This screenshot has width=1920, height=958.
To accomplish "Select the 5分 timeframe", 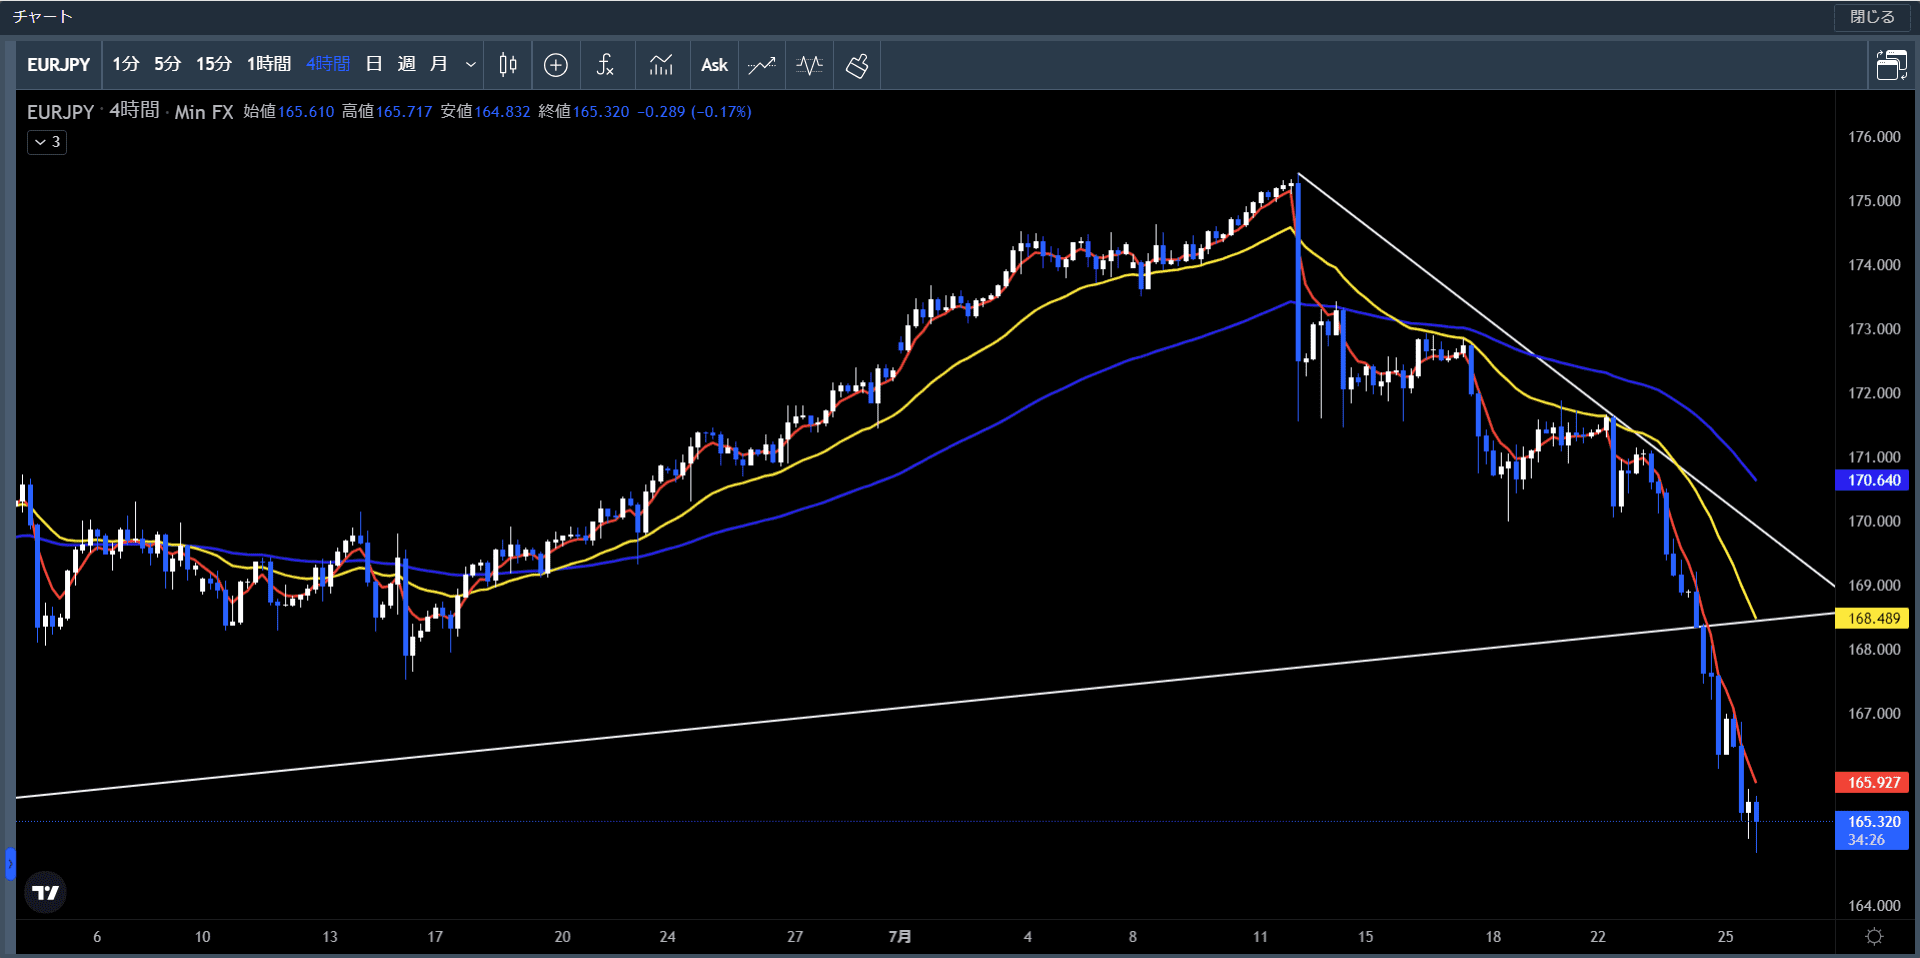I will [168, 64].
